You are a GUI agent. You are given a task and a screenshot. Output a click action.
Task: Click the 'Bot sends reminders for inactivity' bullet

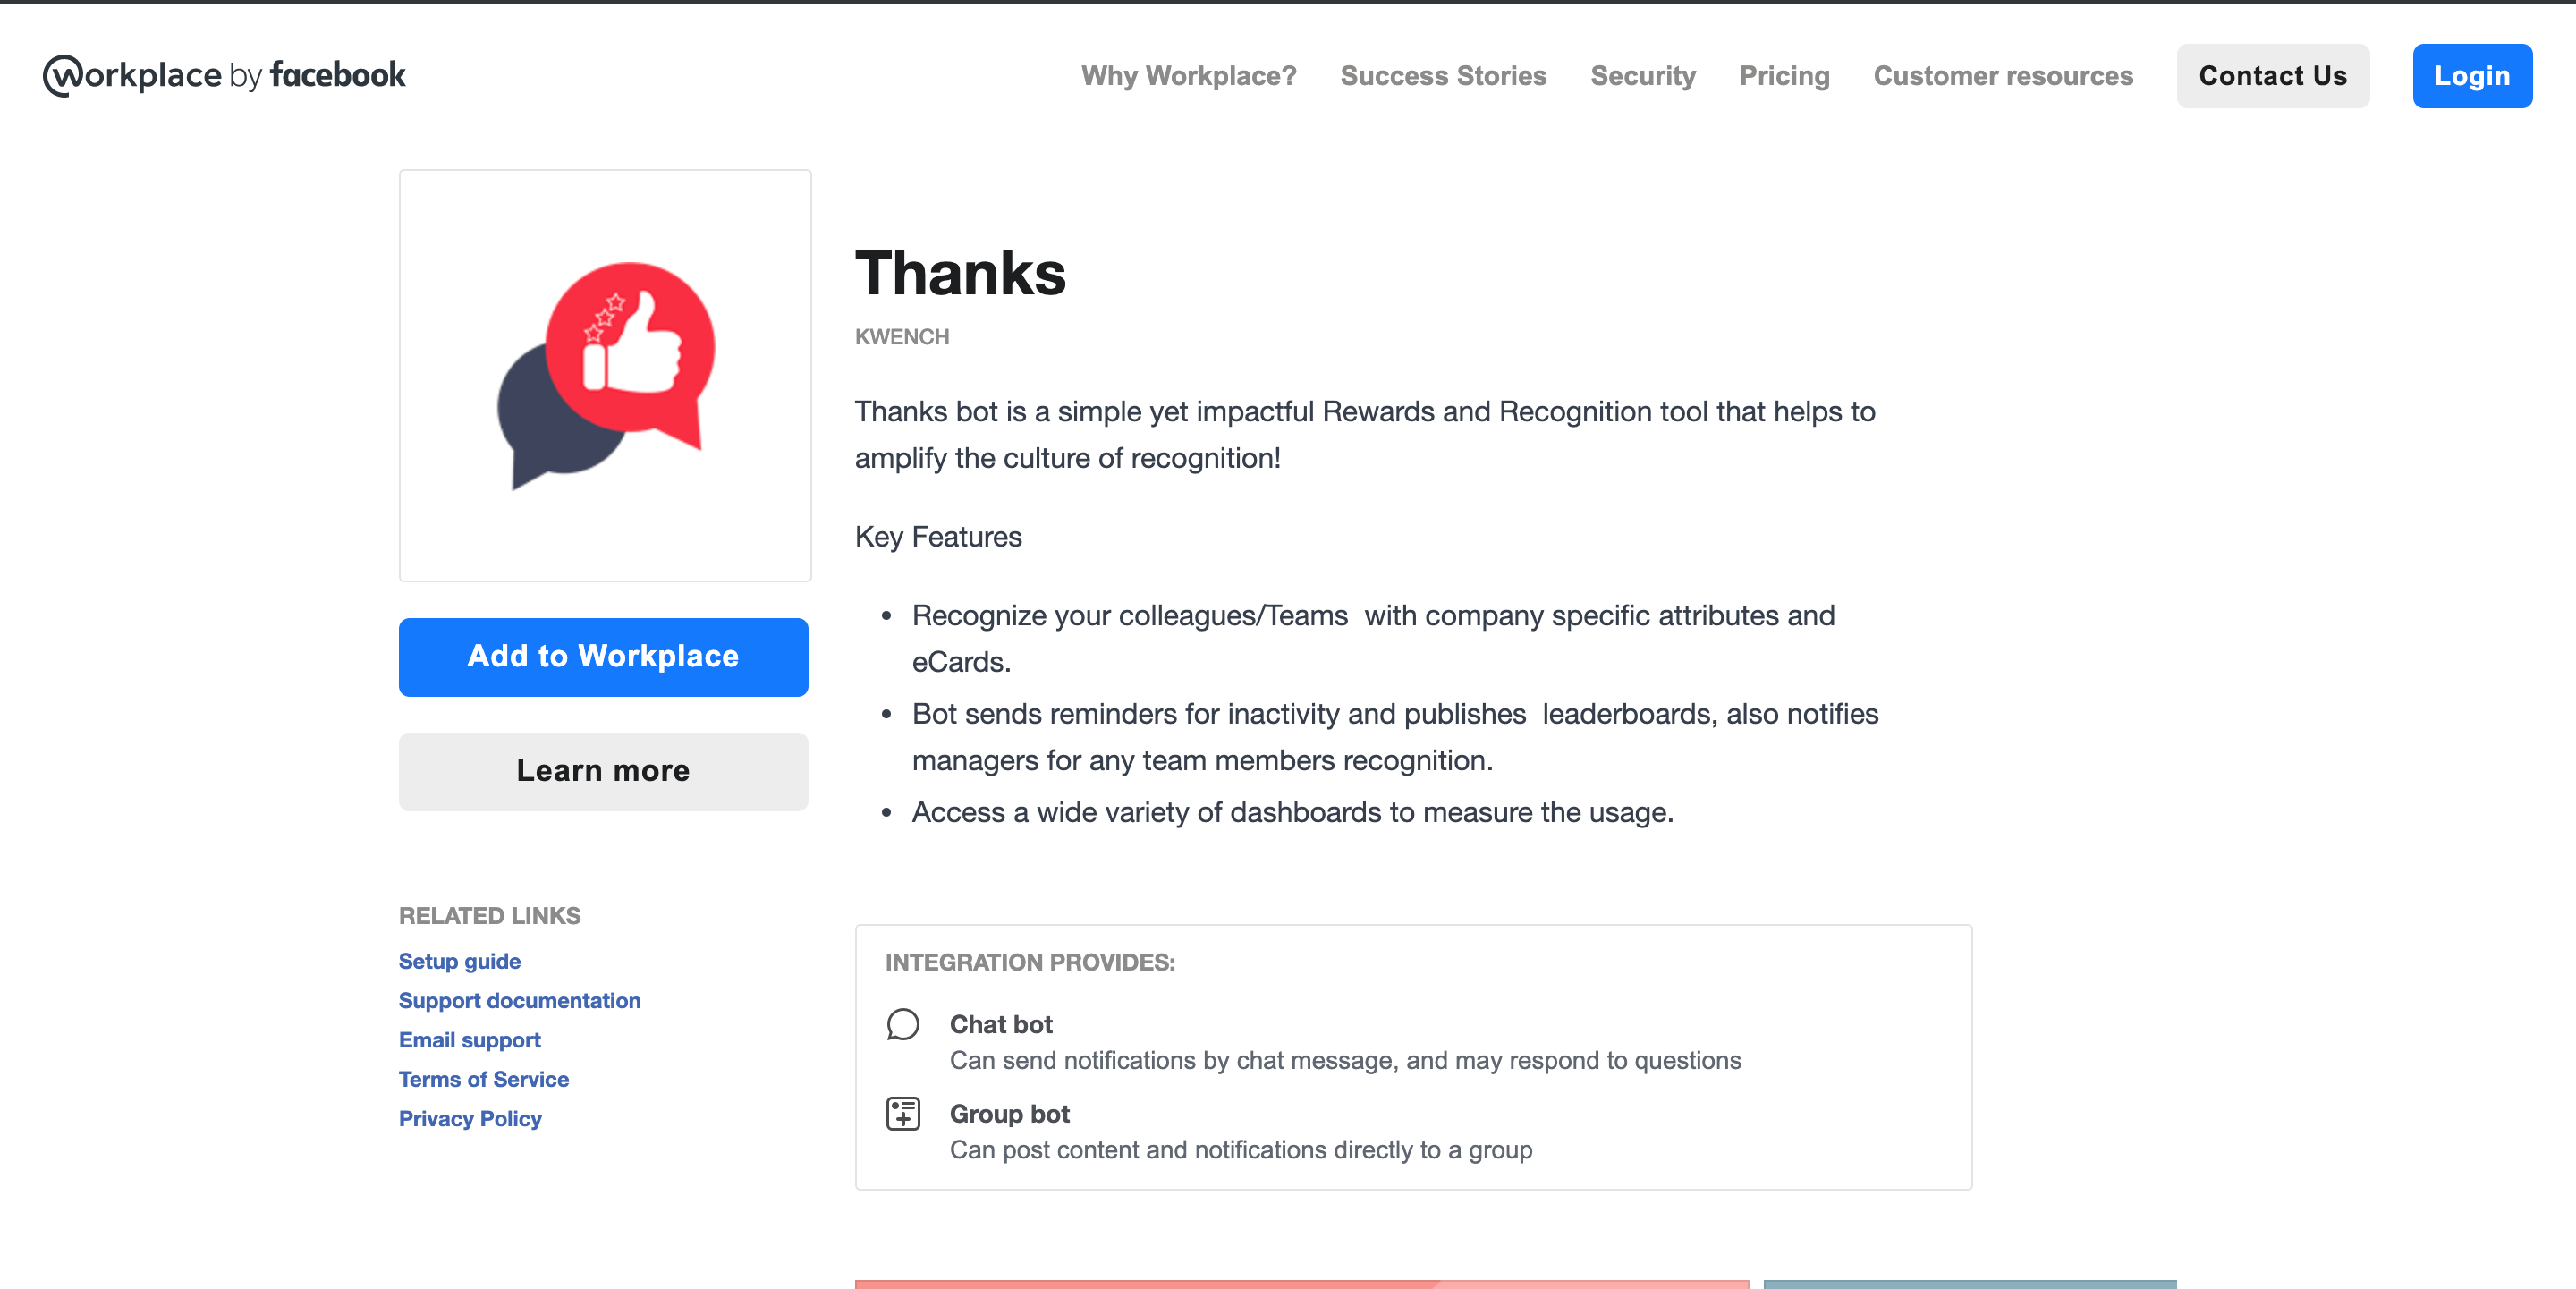click(x=1395, y=737)
